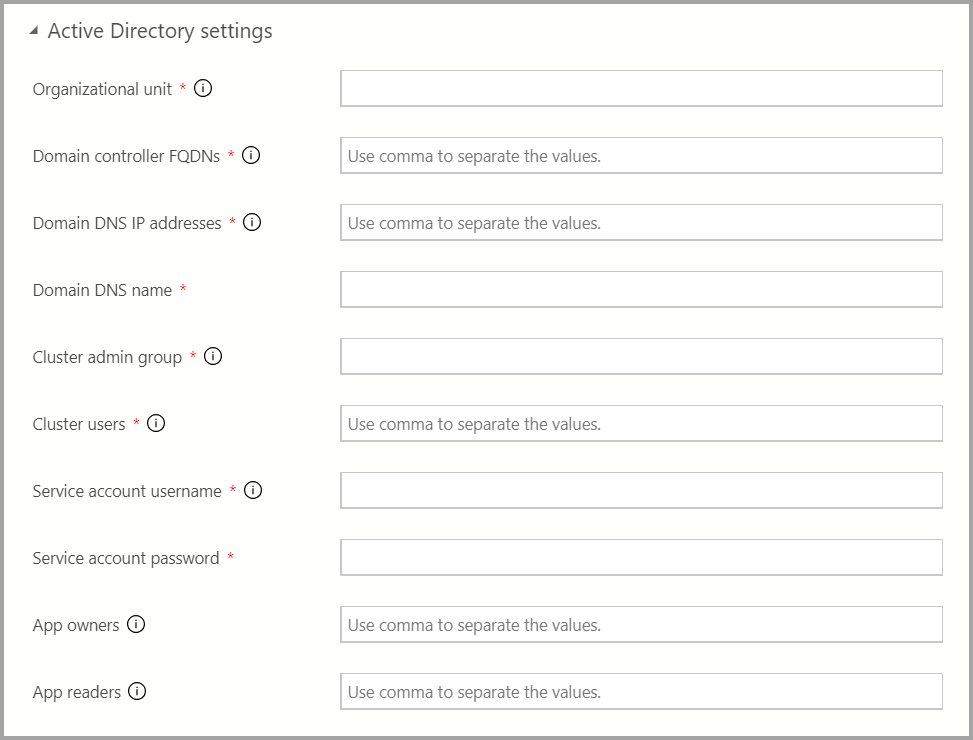Click the App readers info icon
Viewport: 973px width, 740px height.
pos(138,691)
